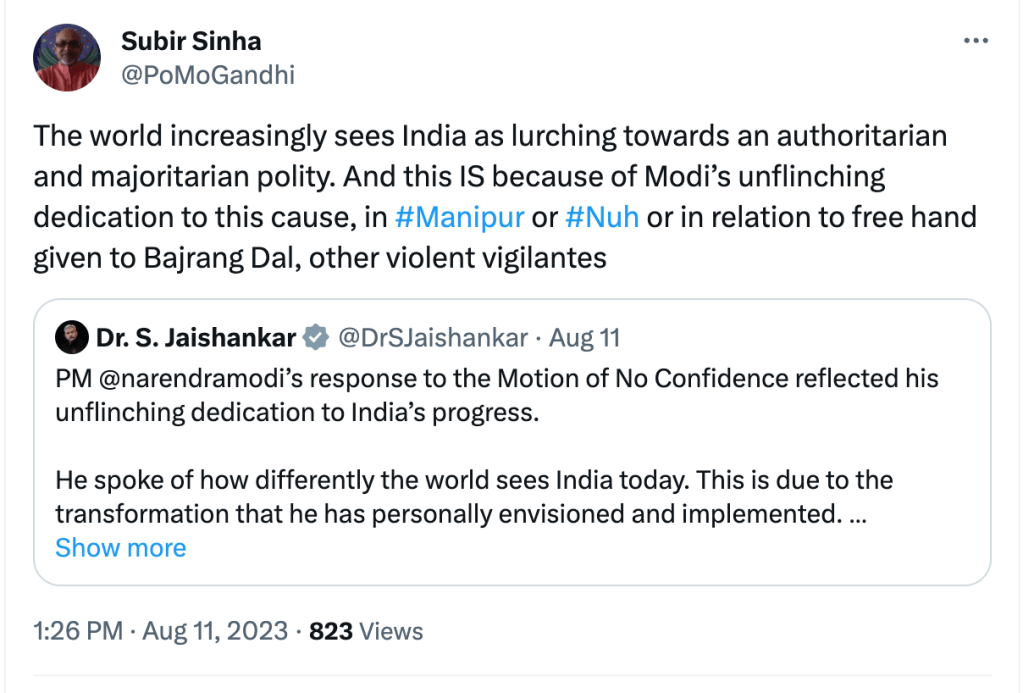The image size is (1023, 693).
Task: Click the ellipsis ending the quoted text
Action: (857, 513)
